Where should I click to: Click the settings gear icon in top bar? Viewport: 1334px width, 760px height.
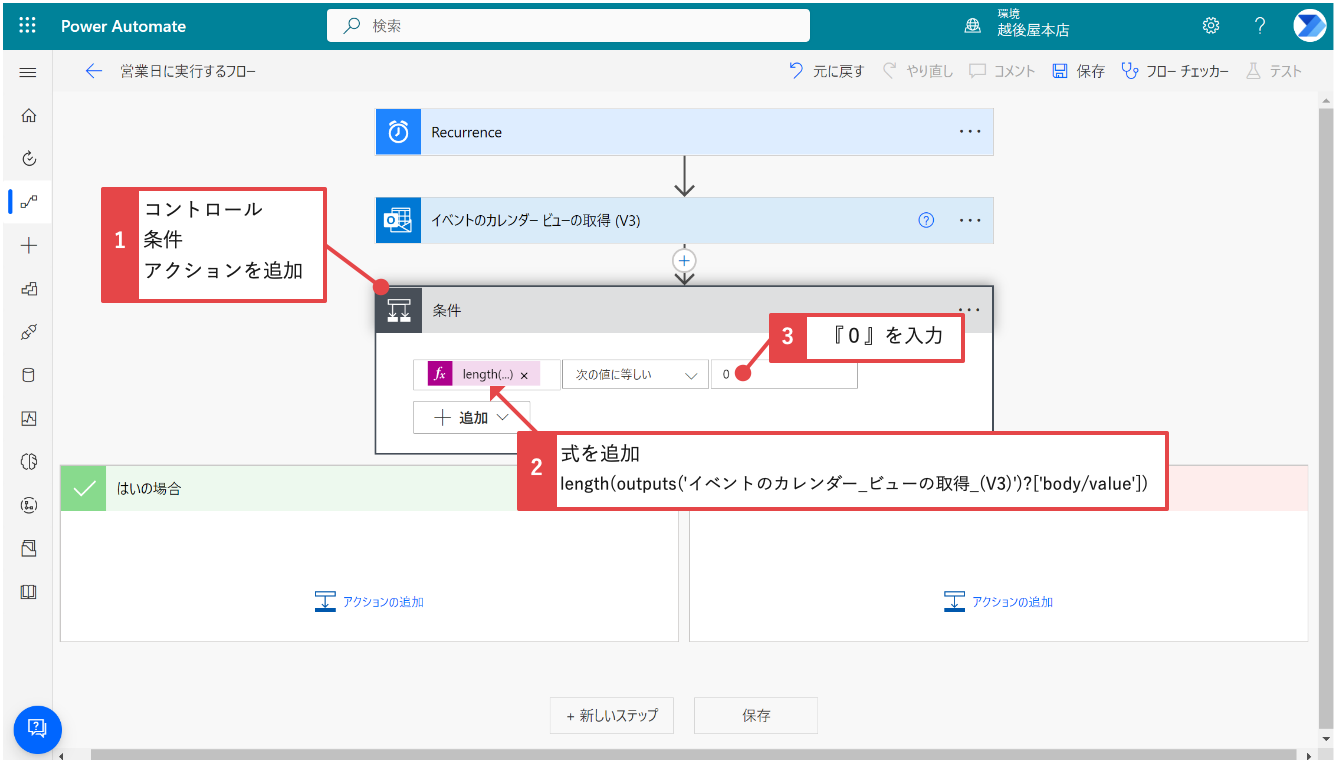pyautogui.click(x=1210, y=25)
